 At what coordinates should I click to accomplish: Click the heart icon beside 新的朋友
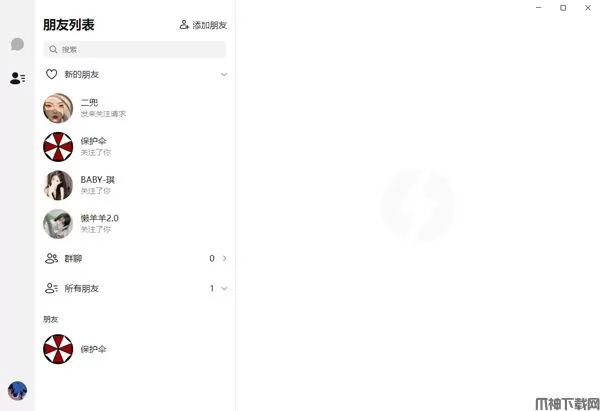(x=52, y=74)
